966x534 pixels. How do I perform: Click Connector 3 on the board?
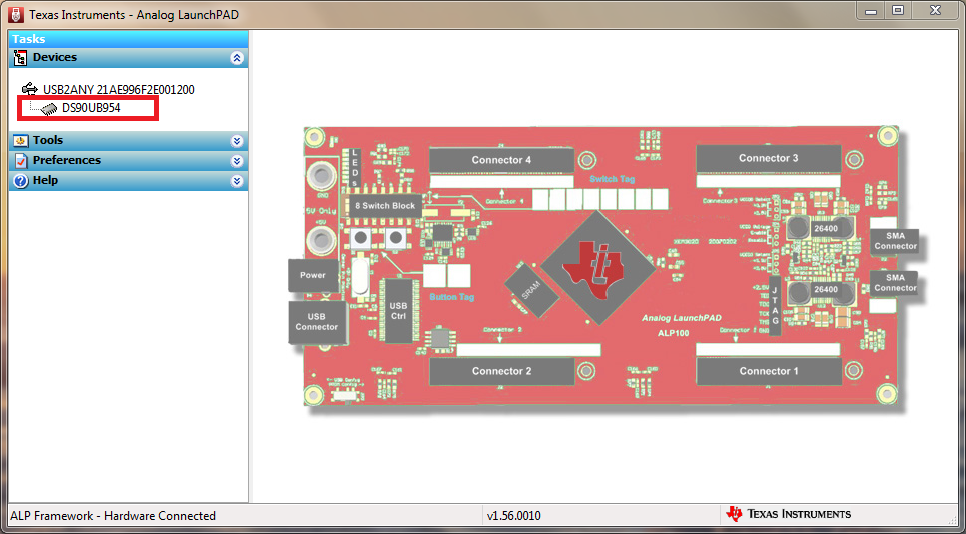point(768,158)
